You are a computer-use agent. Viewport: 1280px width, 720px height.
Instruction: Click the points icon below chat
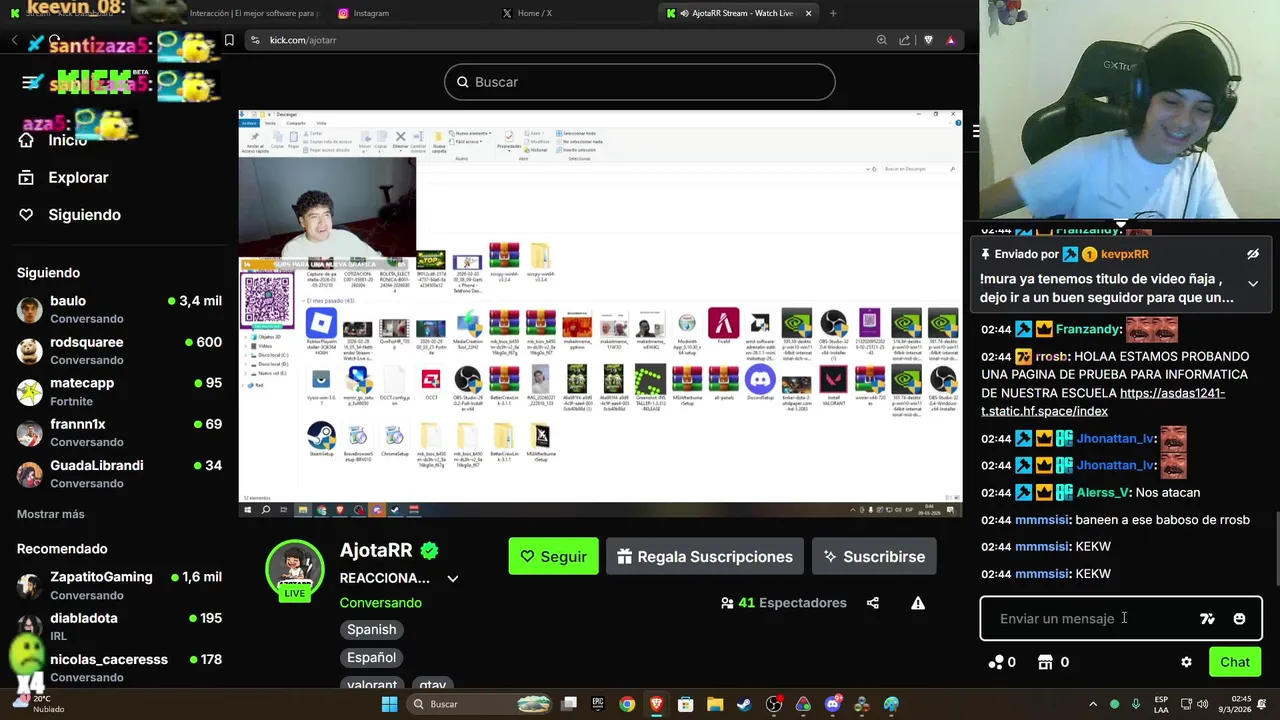(x=995, y=662)
